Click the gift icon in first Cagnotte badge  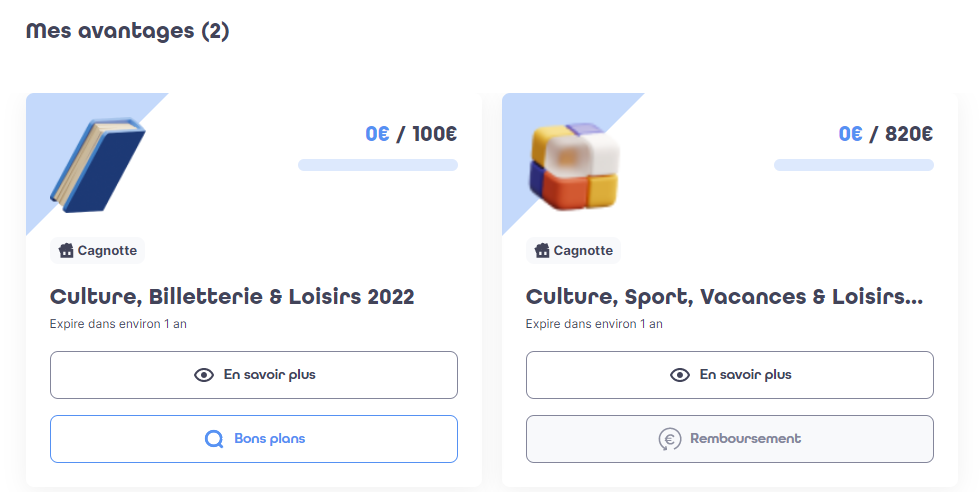click(66, 251)
